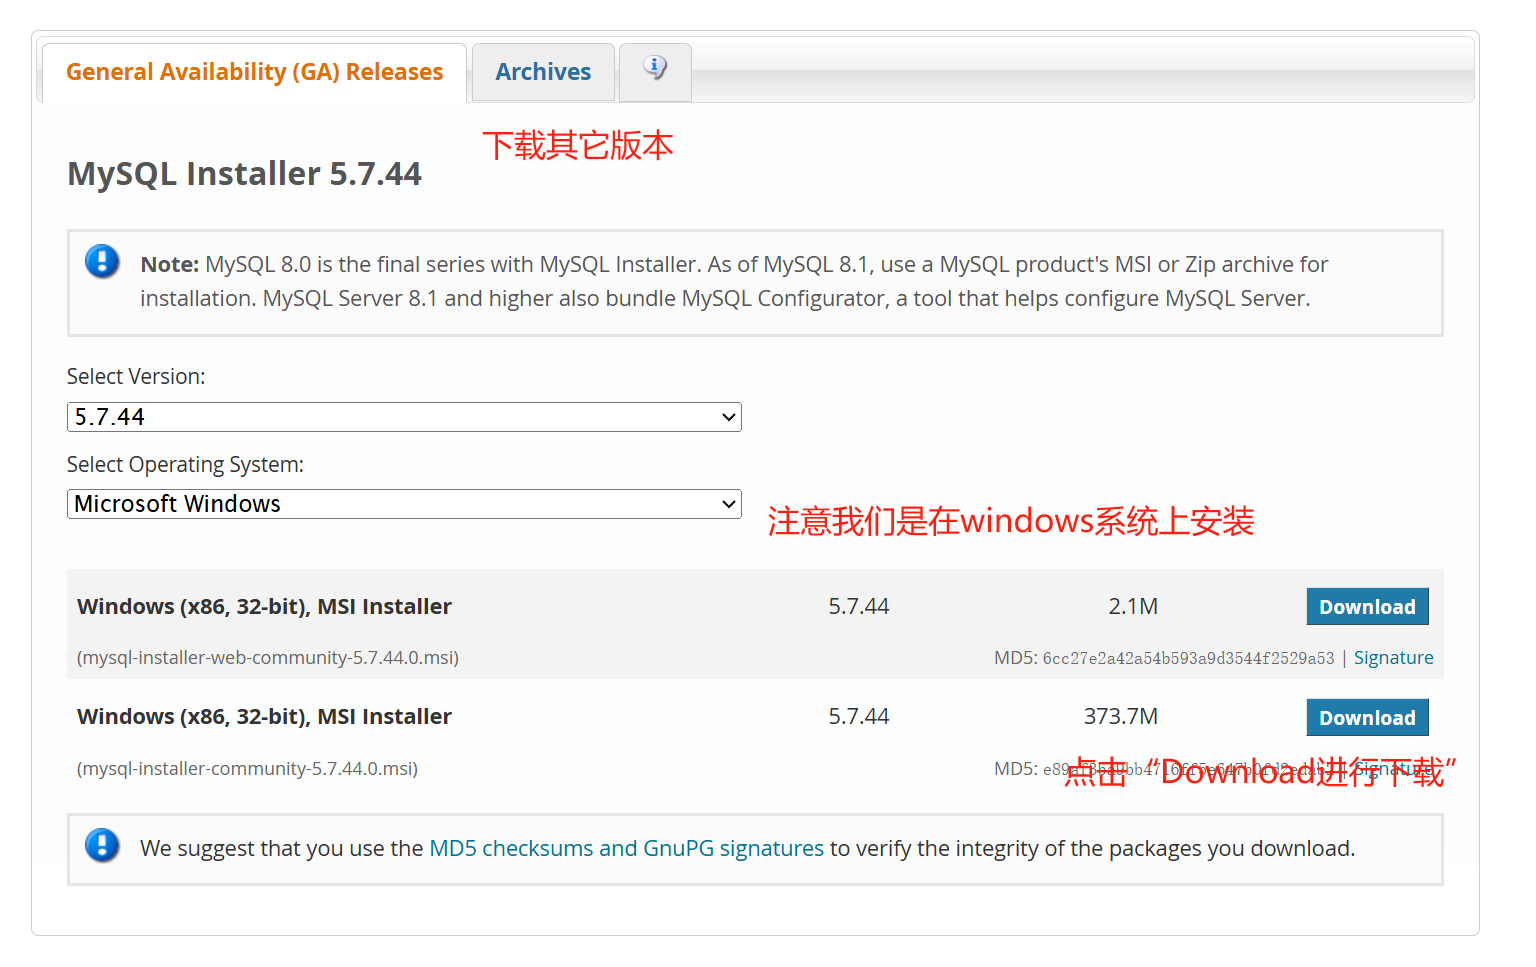Select version 5.7.44 in the 373.7M row
1536x967 pixels.
point(859,716)
